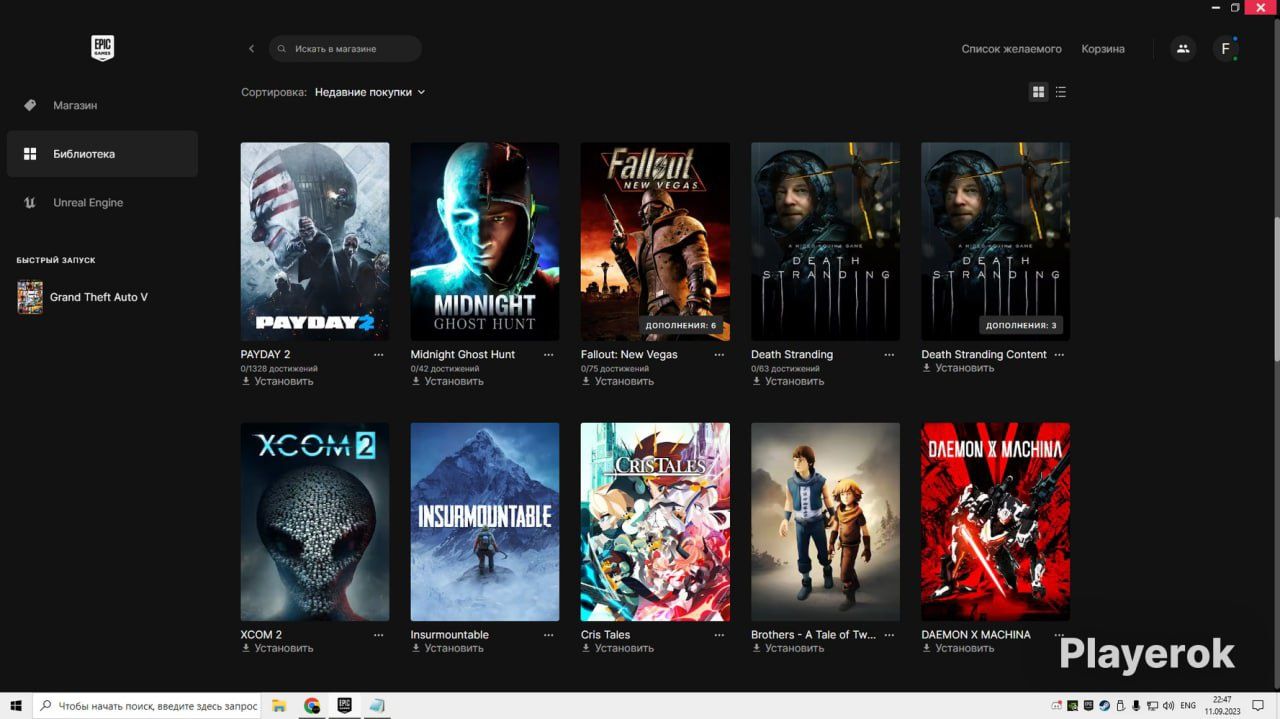The height and width of the screenshot is (719, 1280).
Task: Install Cris Tales via Установить
Action: 617,648
